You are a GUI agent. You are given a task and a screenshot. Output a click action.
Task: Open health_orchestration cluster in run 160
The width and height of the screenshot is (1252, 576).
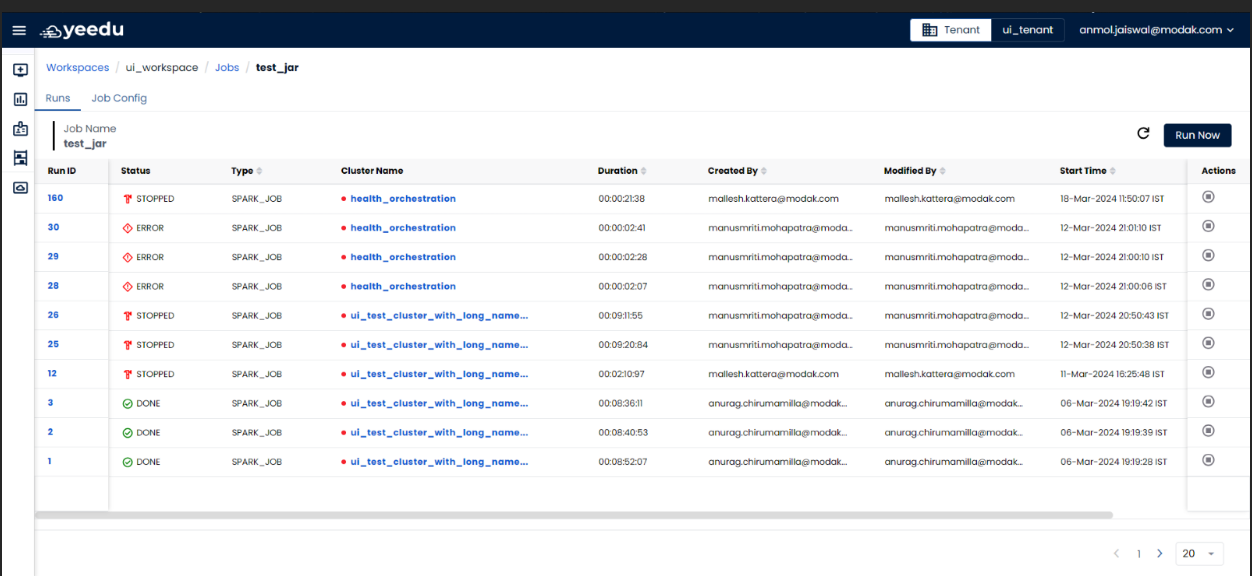[x=403, y=199]
